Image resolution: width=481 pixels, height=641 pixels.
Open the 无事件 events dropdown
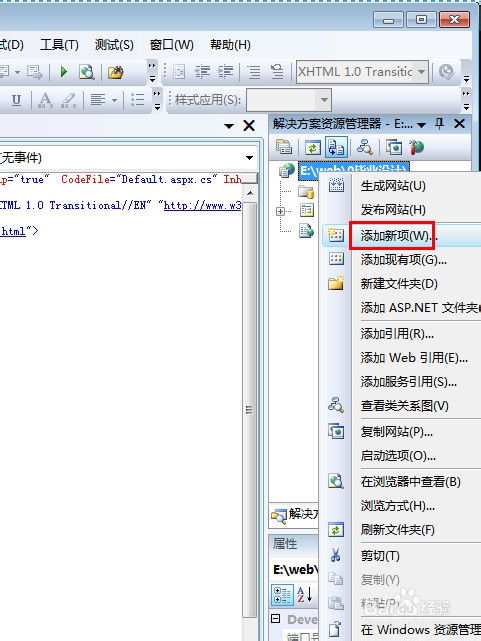249,158
